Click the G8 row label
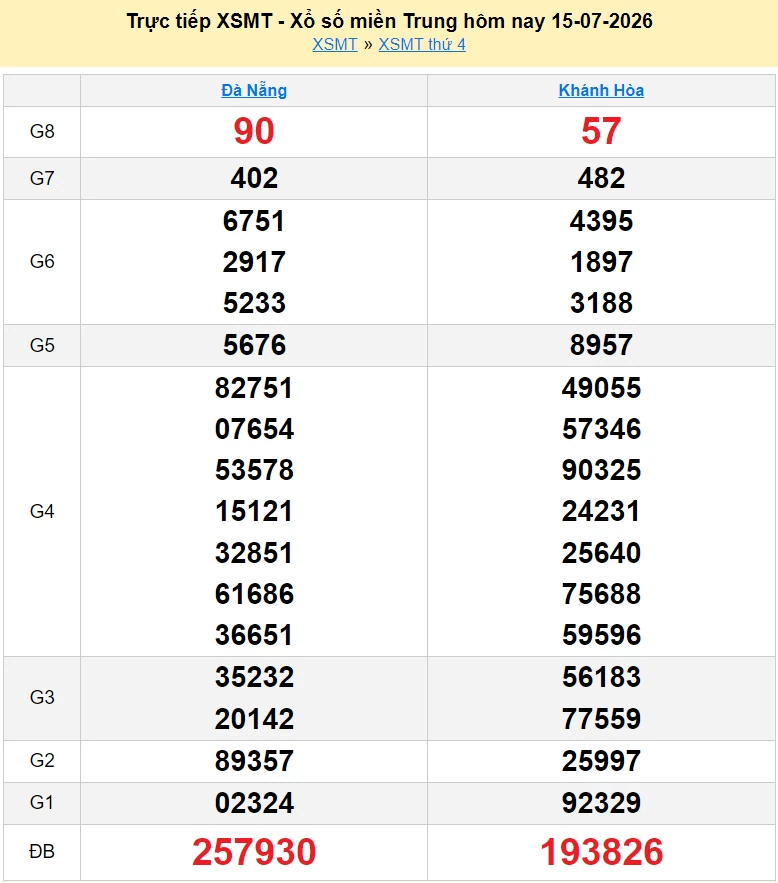 pos(42,131)
